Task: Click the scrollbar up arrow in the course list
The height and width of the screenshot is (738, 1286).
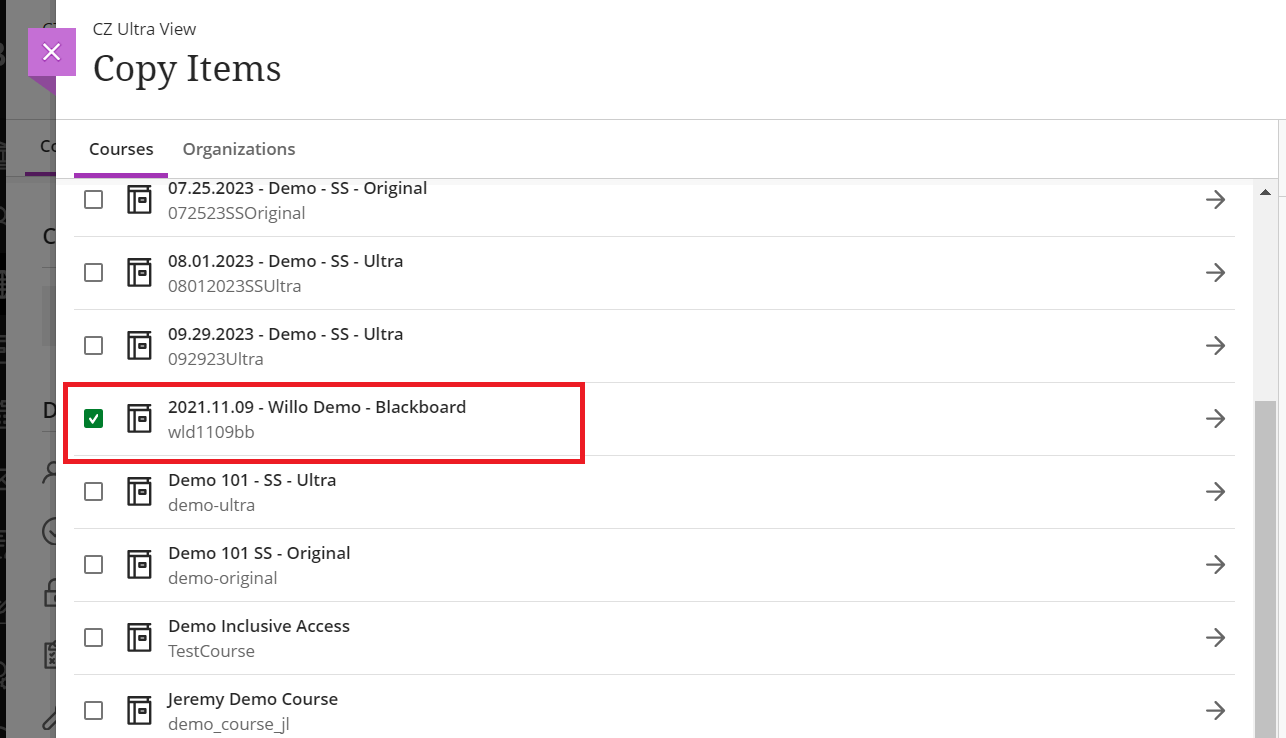Action: click(1265, 192)
